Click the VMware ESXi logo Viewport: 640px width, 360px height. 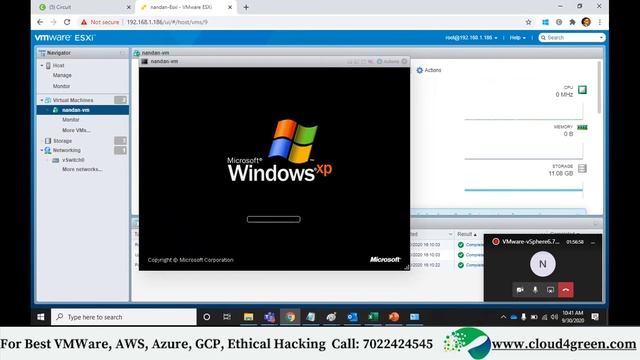click(x=64, y=38)
